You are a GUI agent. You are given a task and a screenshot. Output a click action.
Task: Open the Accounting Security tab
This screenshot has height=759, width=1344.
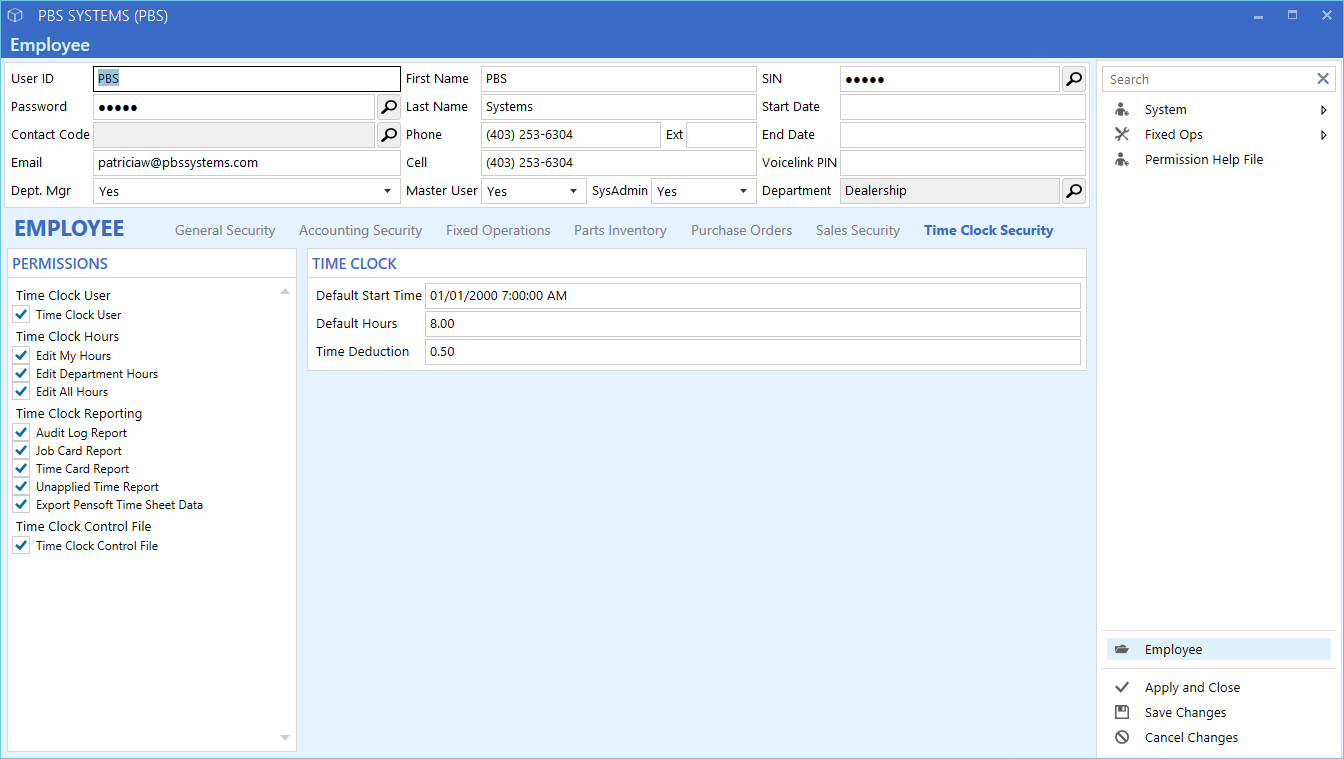click(361, 230)
